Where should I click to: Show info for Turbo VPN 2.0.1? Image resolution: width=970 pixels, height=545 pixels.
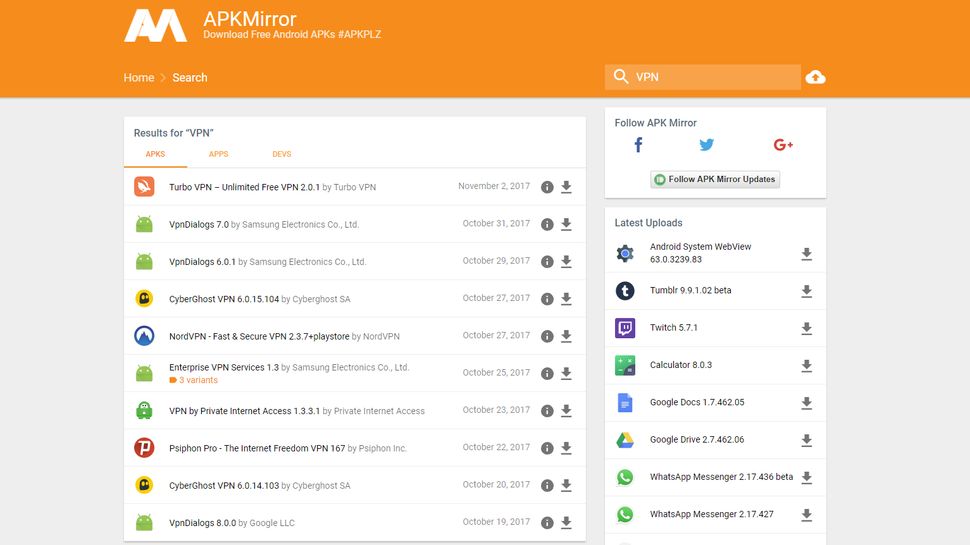point(547,187)
